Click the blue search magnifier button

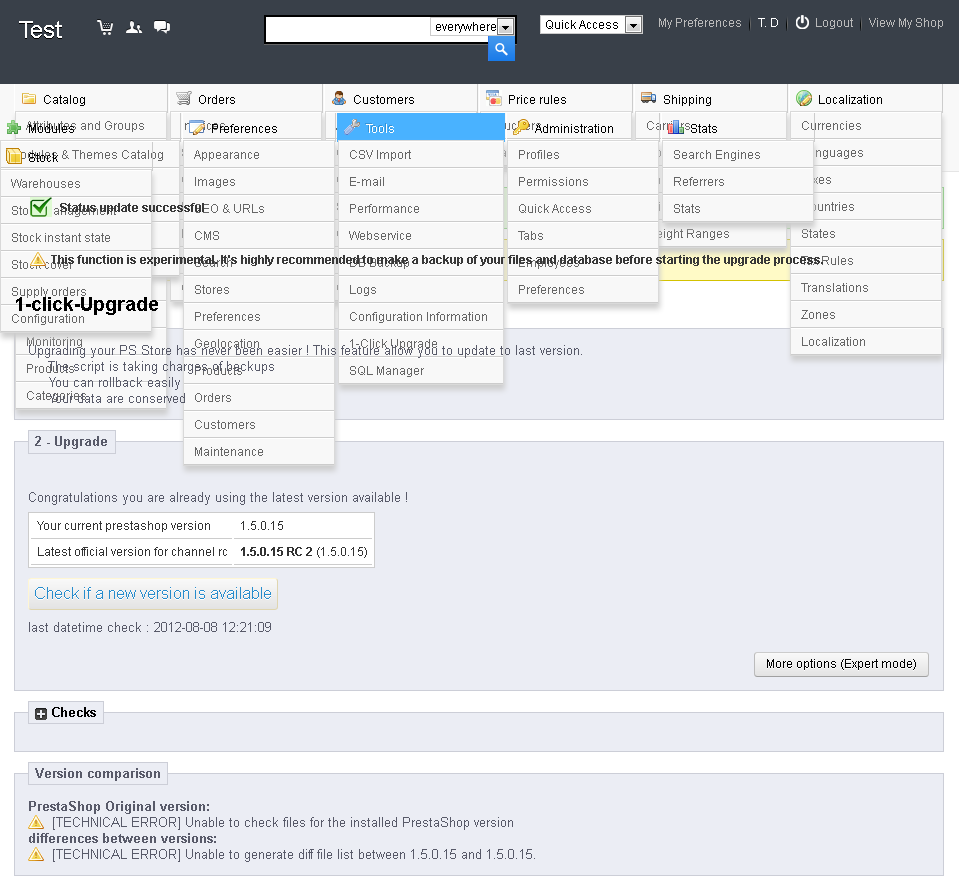click(x=501, y=49)
